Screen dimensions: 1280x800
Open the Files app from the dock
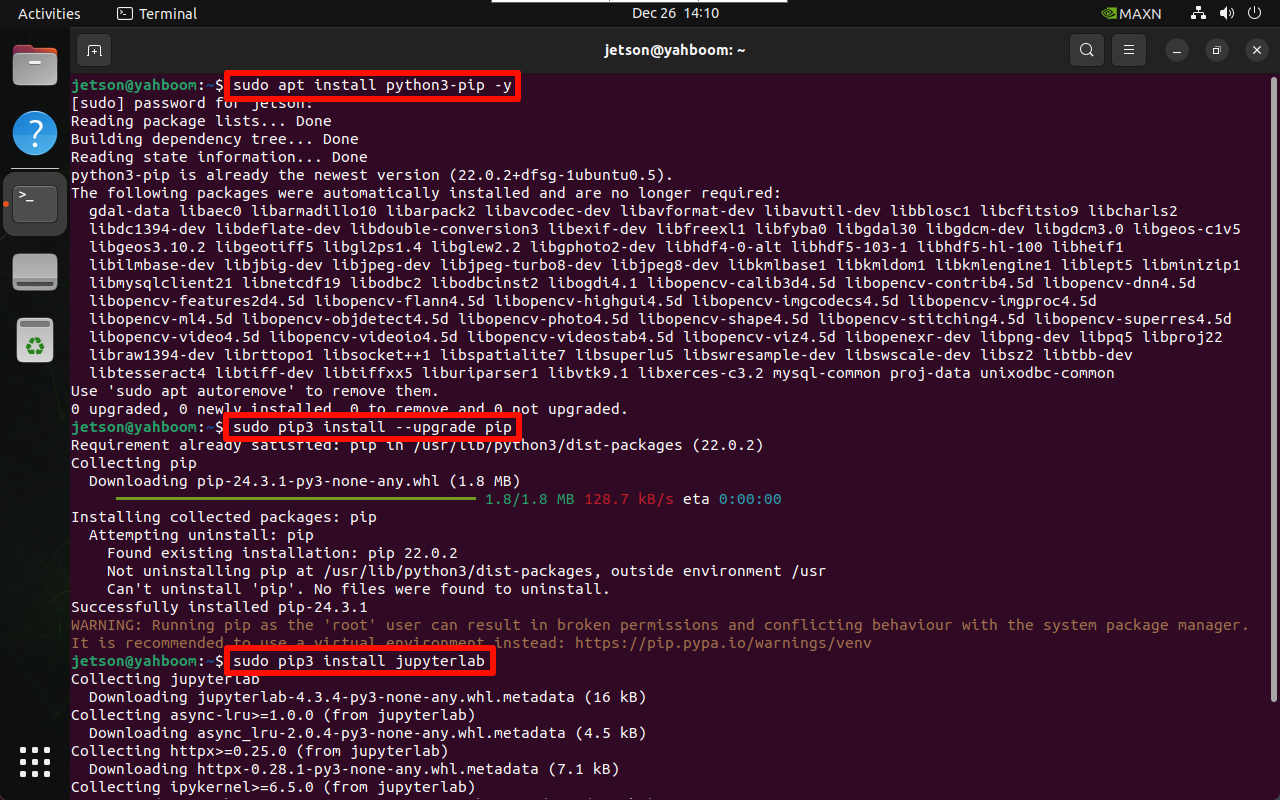pos(35,66)
